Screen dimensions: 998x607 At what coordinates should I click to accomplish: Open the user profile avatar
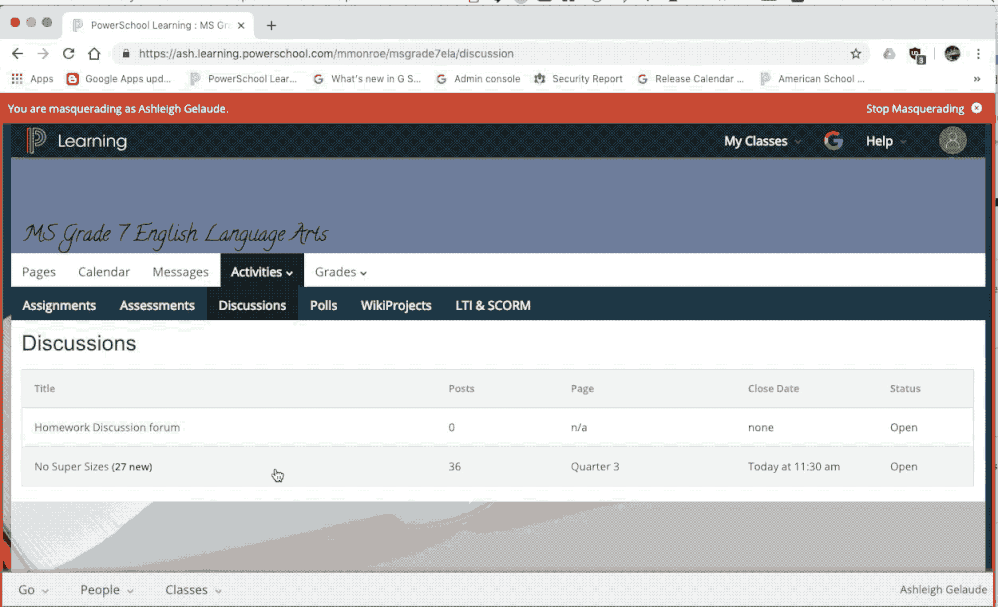952,141
